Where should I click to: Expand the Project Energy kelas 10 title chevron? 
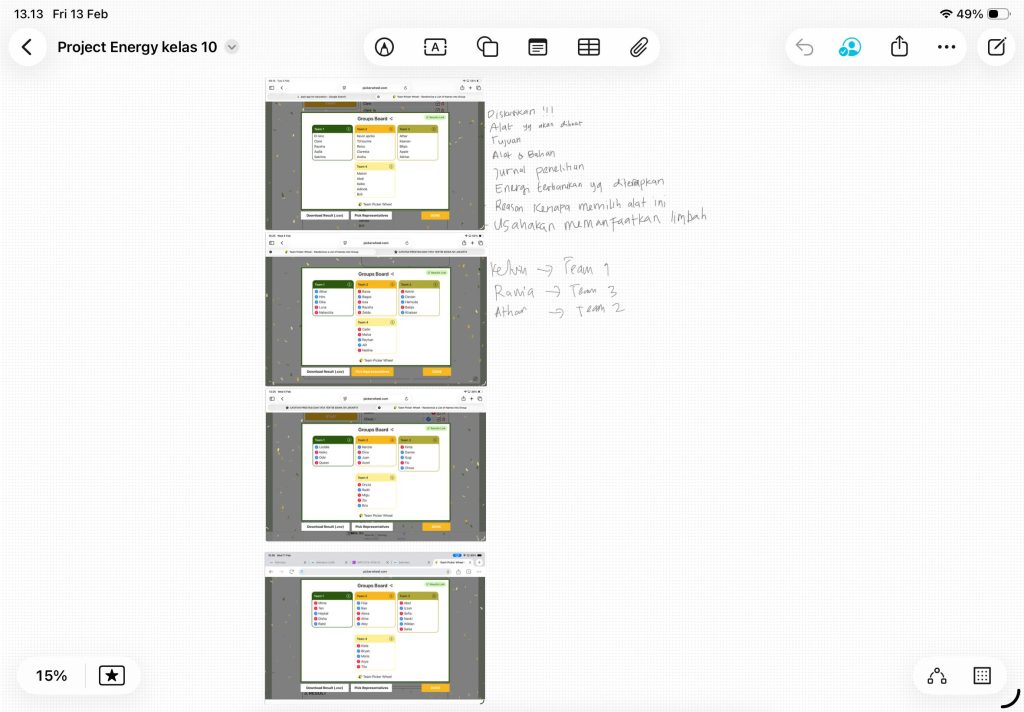(232, 47)
